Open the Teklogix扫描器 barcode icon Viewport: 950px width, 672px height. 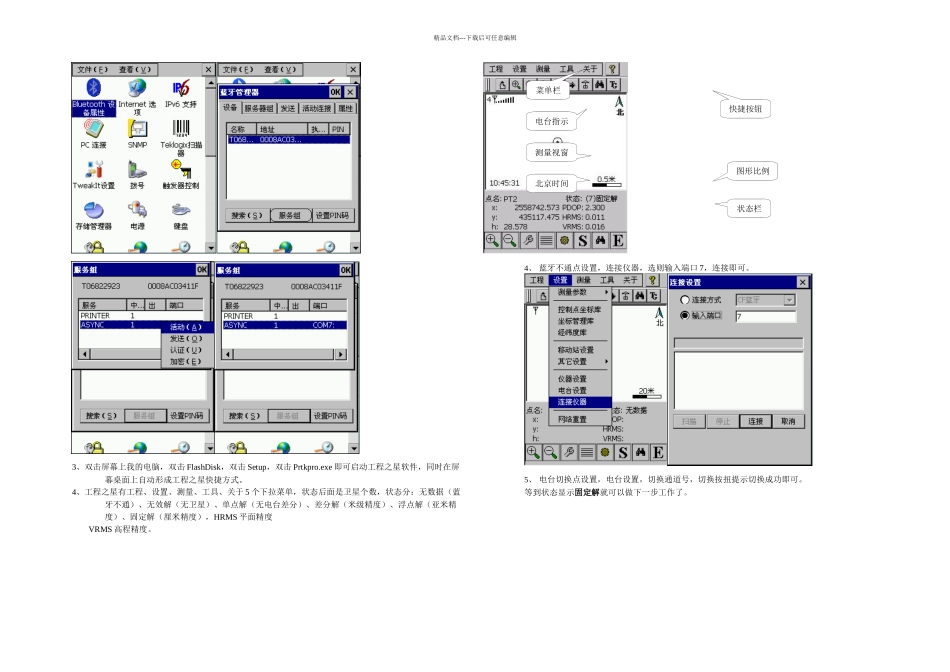[x=181, y=137]
